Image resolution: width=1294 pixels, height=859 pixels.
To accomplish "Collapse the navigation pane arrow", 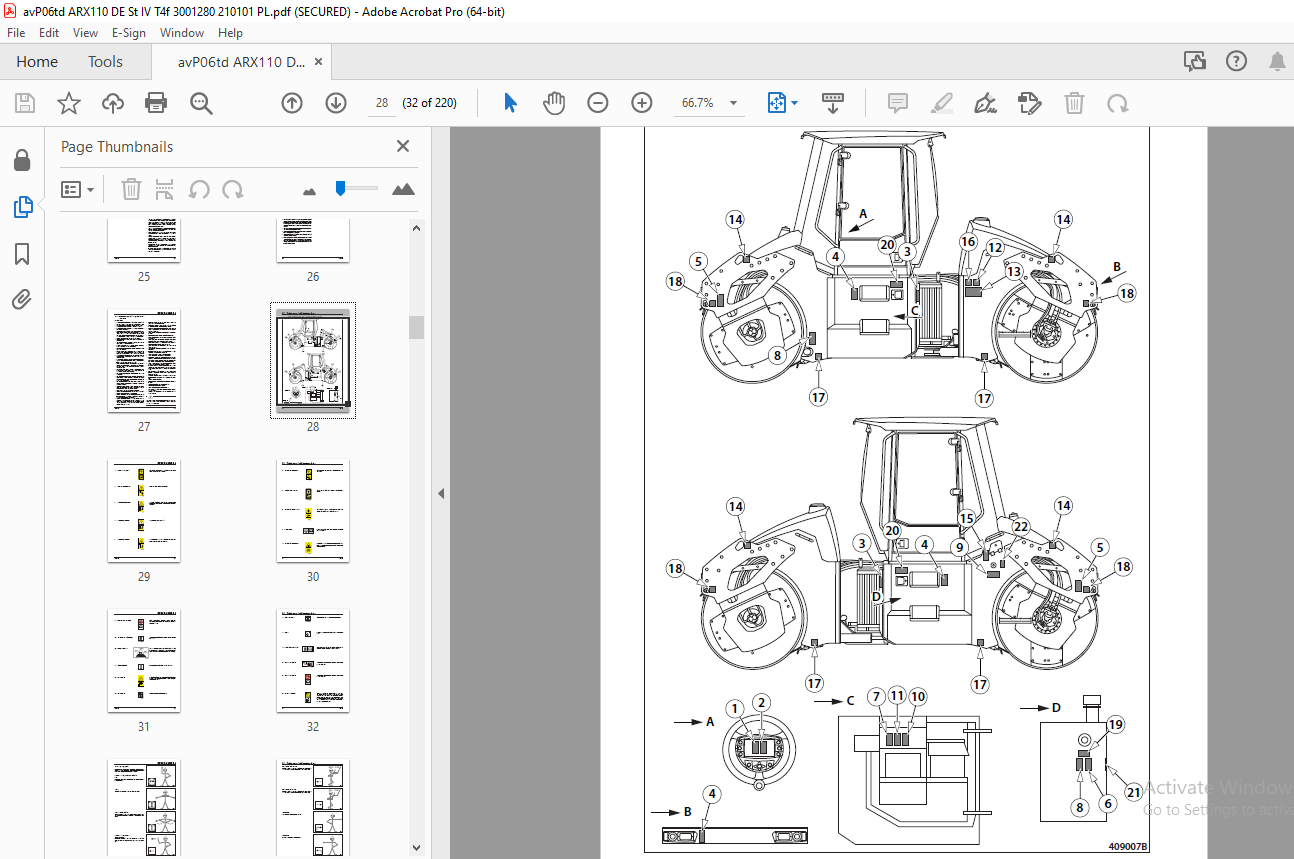I will (440, 493).
